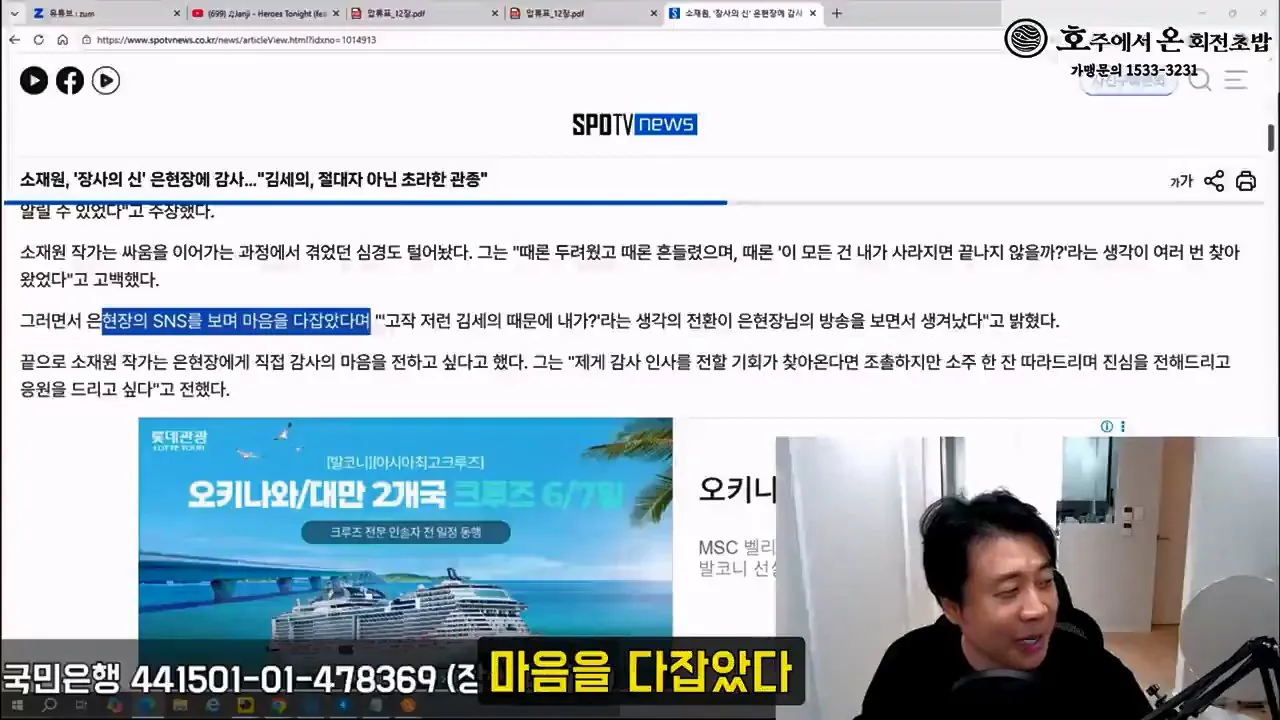This screenshot has width=1280, height=720.
Task: Go to the browser home page
Action: [62, 40]
